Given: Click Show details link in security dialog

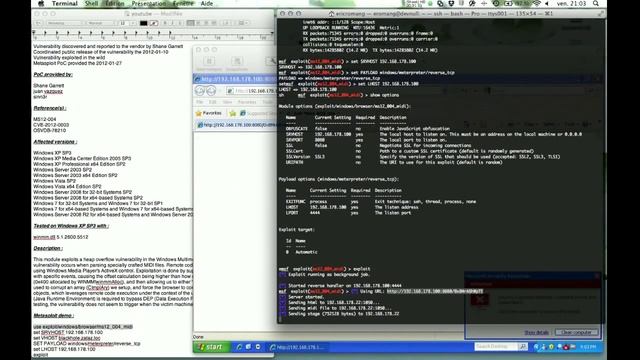Looking at the screenshot, I should [x=536, y=332].
